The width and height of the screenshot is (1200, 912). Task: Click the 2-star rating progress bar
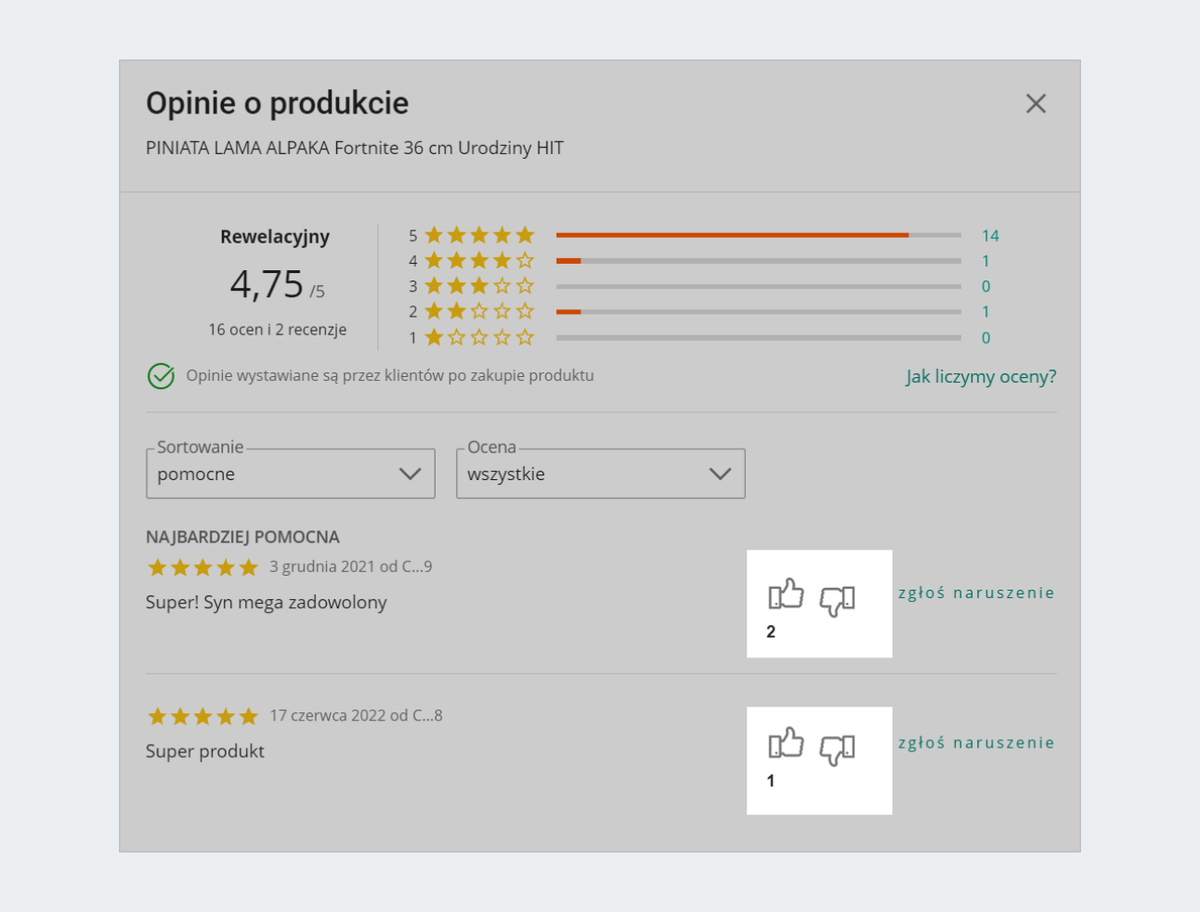click(x=758, y=311)
